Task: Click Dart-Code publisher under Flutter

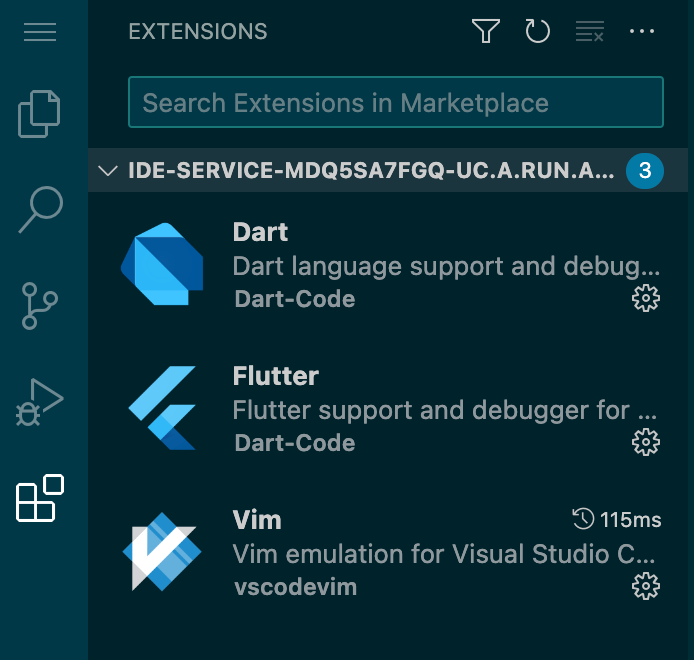Action: (x=295, y=443)
